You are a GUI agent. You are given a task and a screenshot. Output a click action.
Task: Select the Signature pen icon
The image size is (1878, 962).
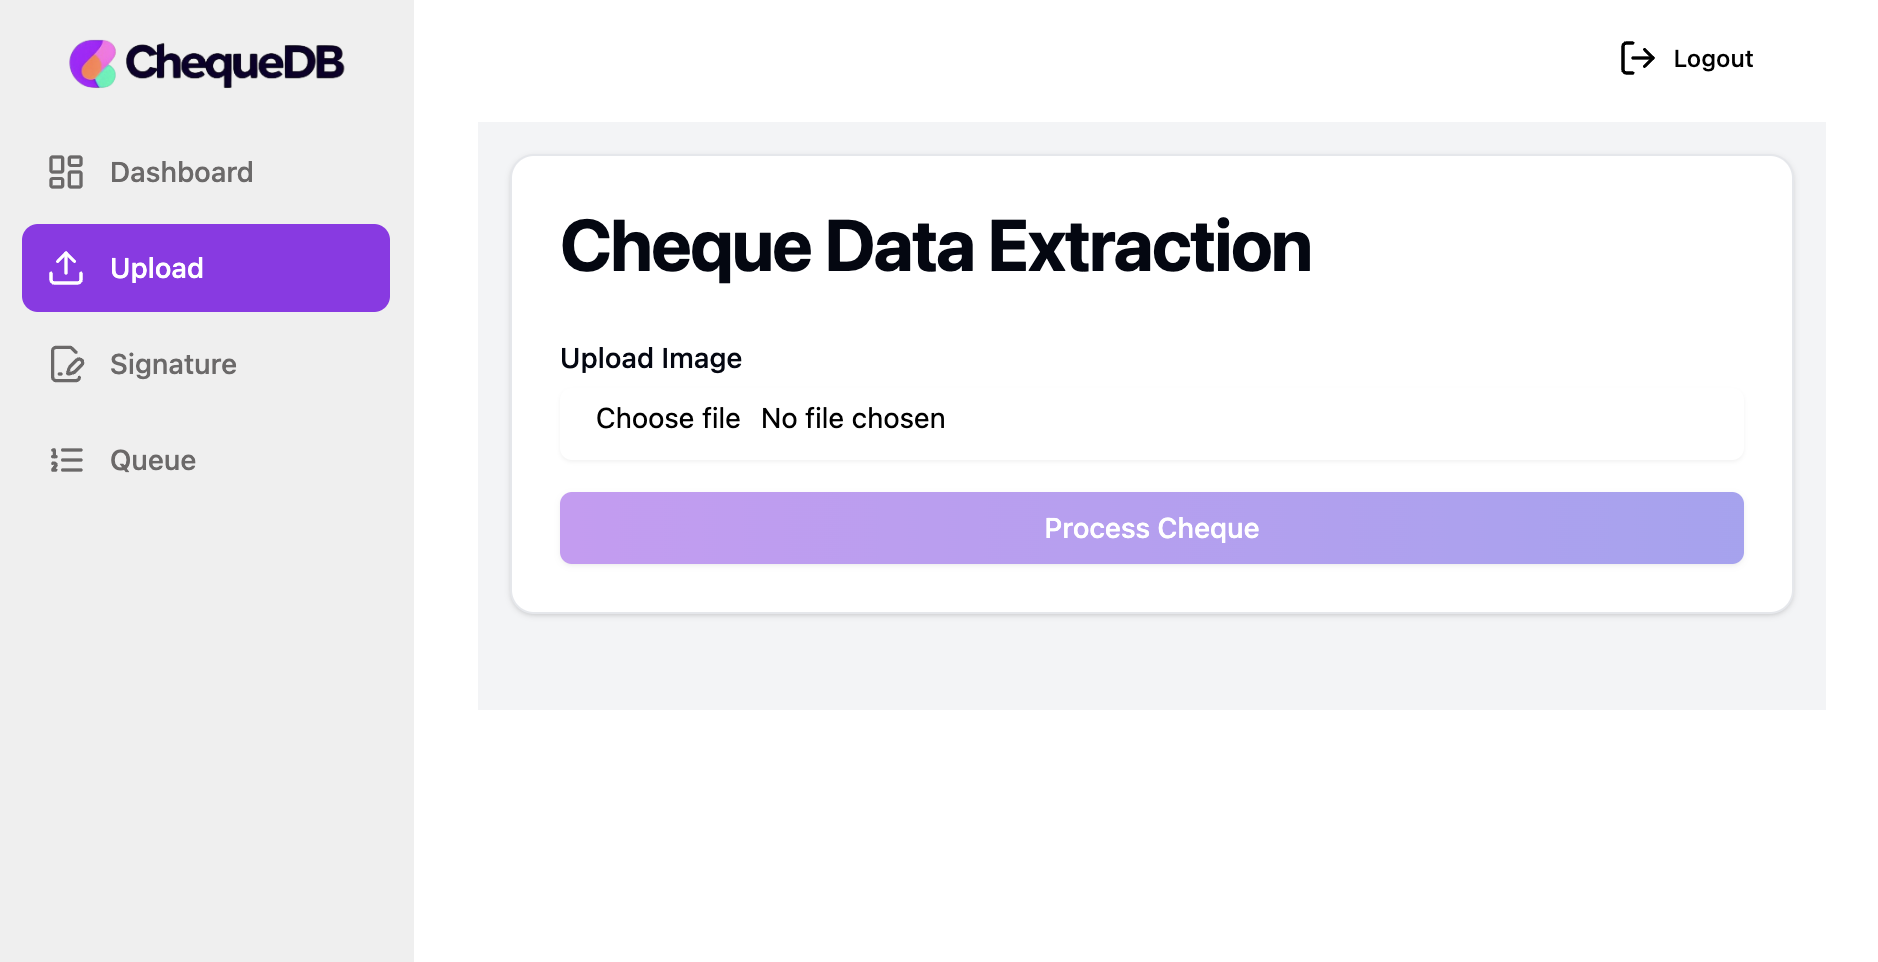(x=66, y=364)
